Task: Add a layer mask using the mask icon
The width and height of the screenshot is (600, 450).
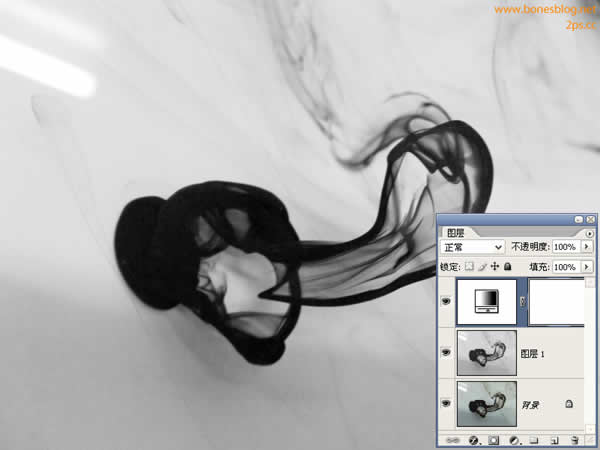Action: 493,440
